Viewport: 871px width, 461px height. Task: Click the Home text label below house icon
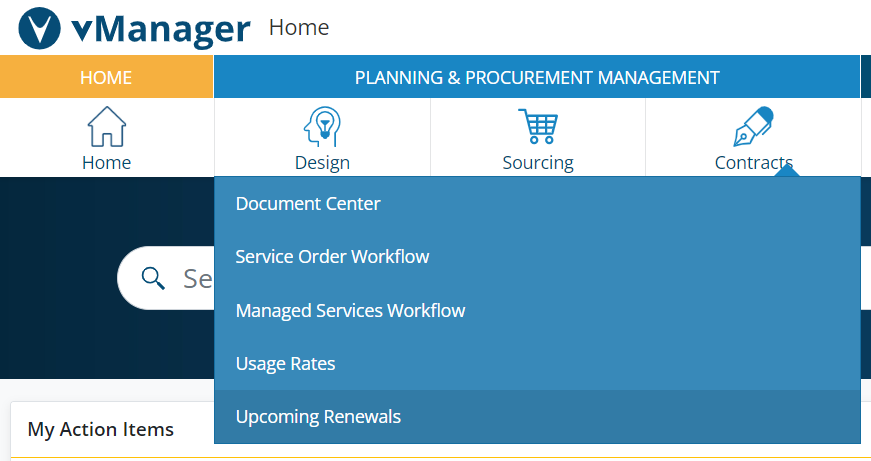[106, 163]
